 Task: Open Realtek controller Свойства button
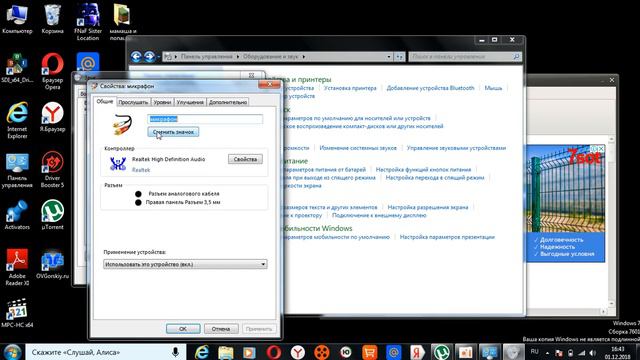(245, 159)
